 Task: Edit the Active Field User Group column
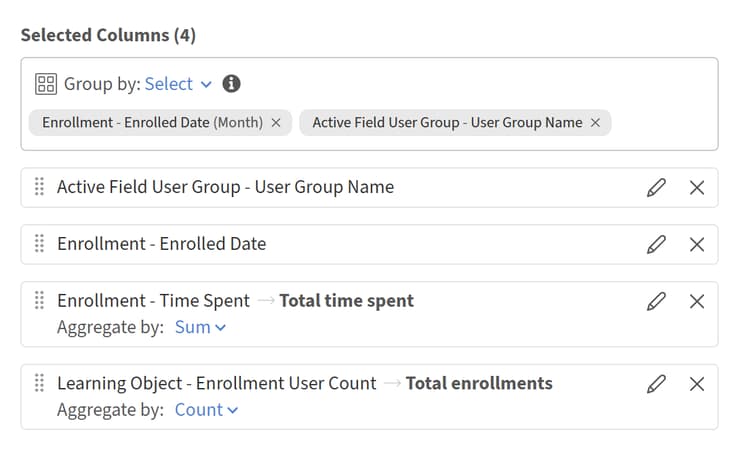[656, 187]
